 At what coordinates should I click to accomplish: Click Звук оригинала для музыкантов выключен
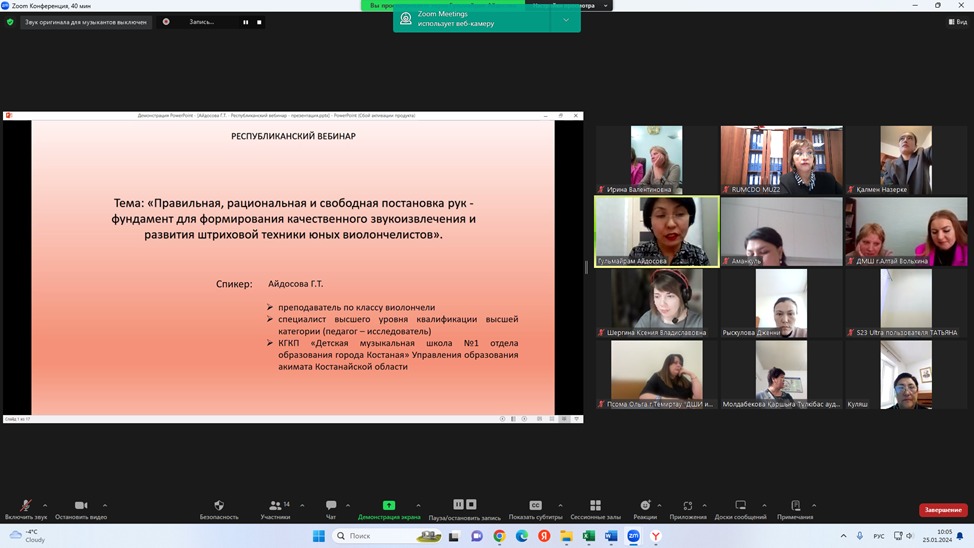click(86, 22)
